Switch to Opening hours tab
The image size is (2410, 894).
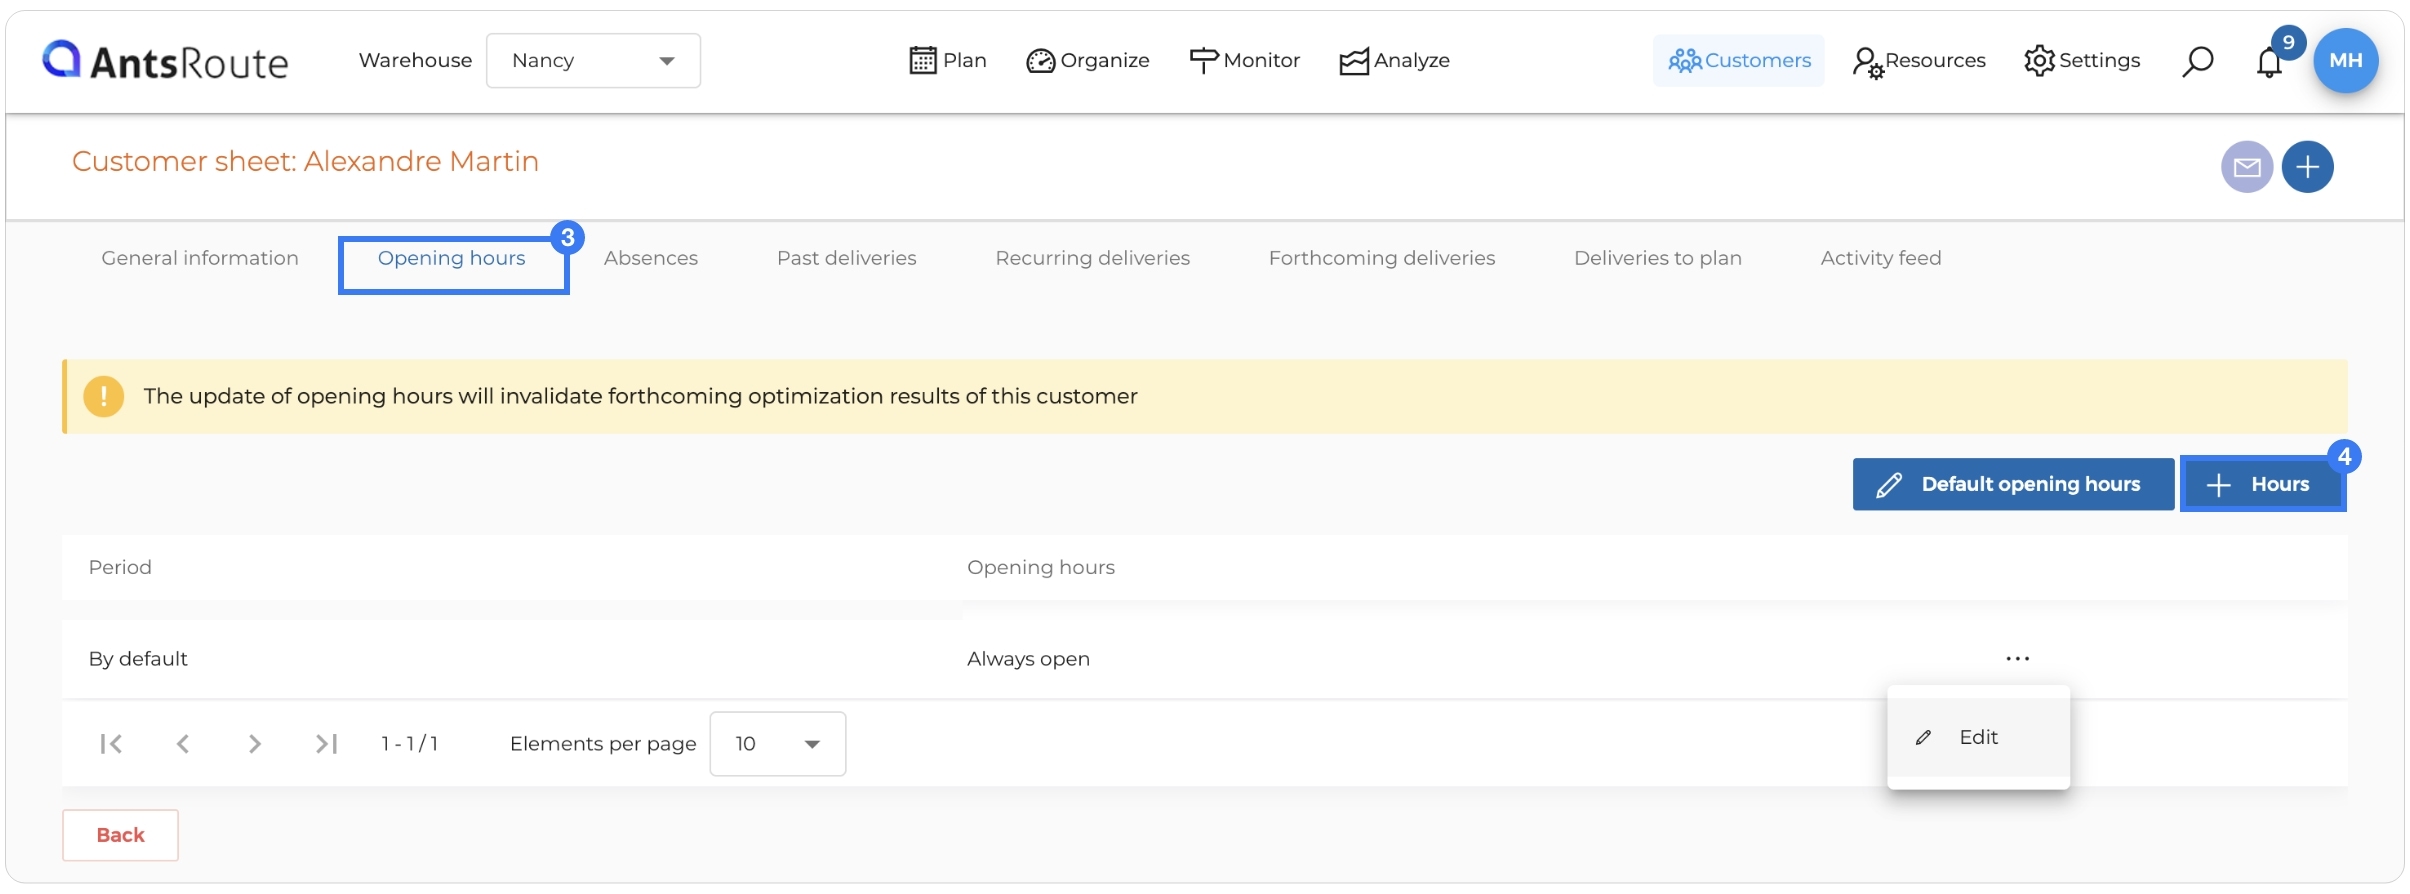pyautogui.click(x=452, y=258)
